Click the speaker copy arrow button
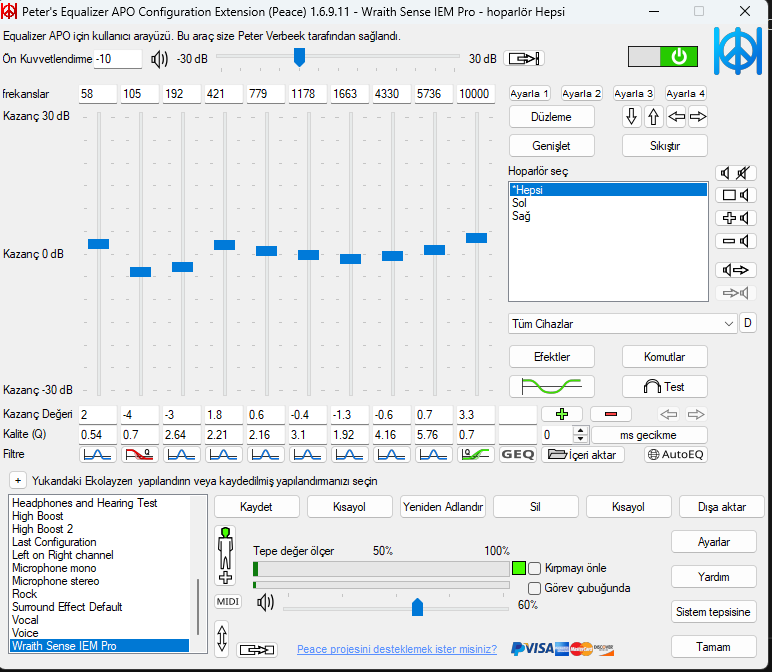772x672 pixels. point(736,270)
